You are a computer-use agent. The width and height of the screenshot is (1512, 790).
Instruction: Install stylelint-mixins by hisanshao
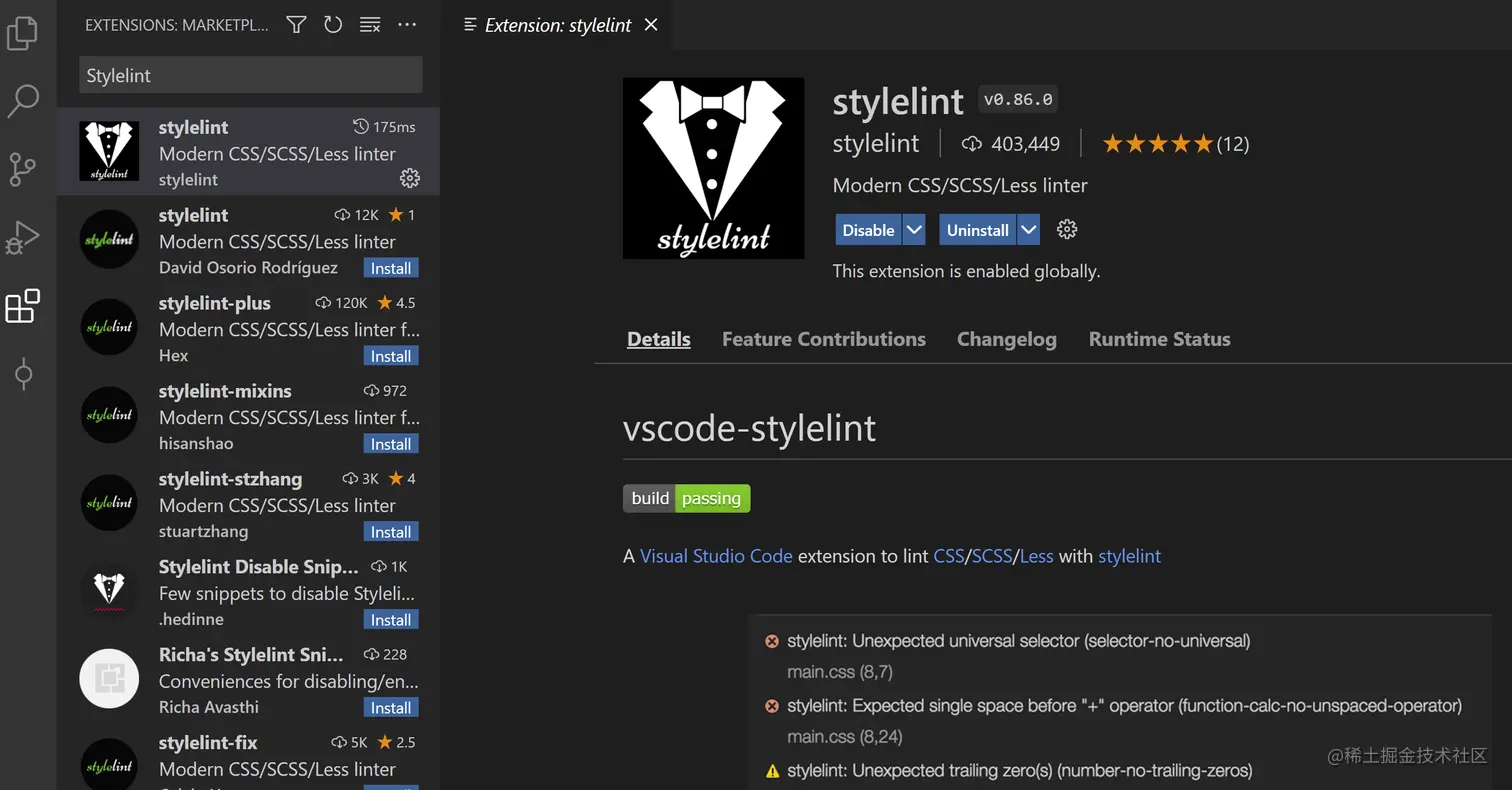(391, 444)
